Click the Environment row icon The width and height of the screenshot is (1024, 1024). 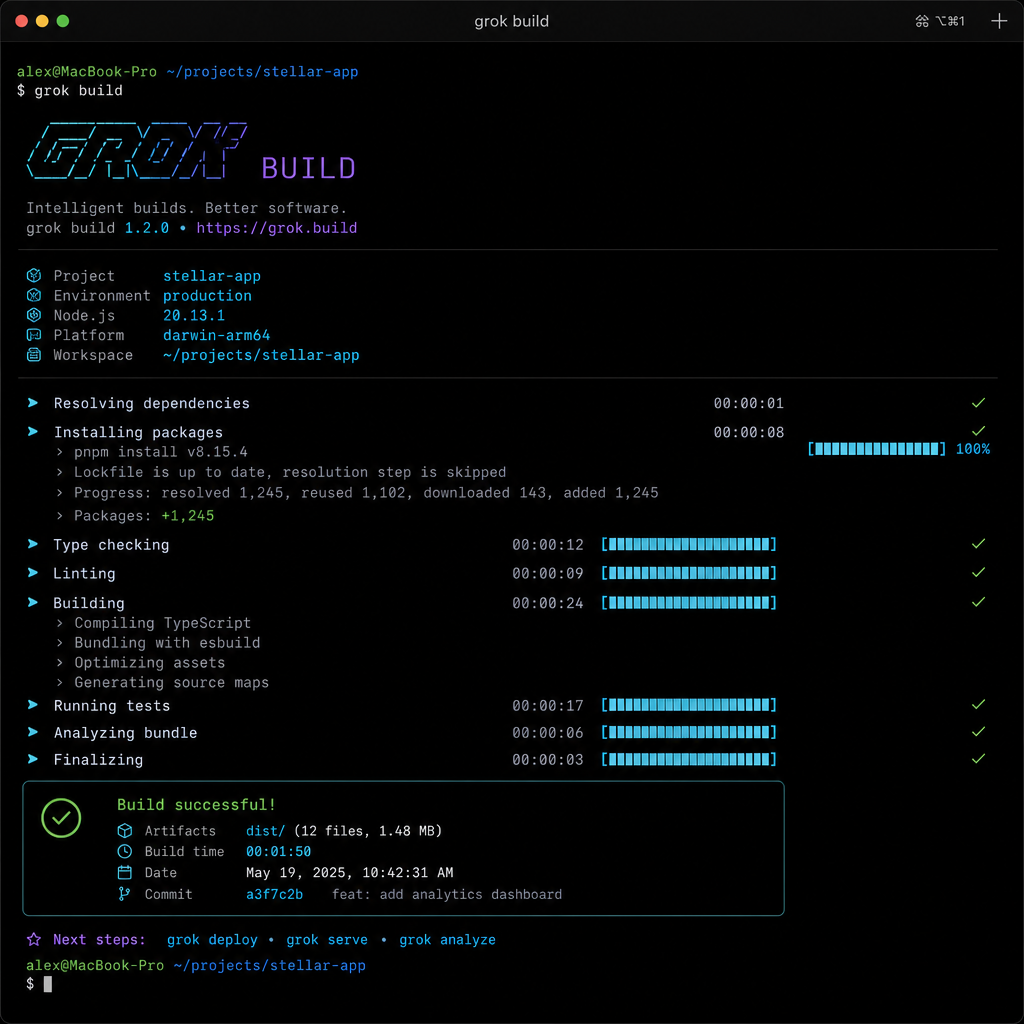pos(34,295)
